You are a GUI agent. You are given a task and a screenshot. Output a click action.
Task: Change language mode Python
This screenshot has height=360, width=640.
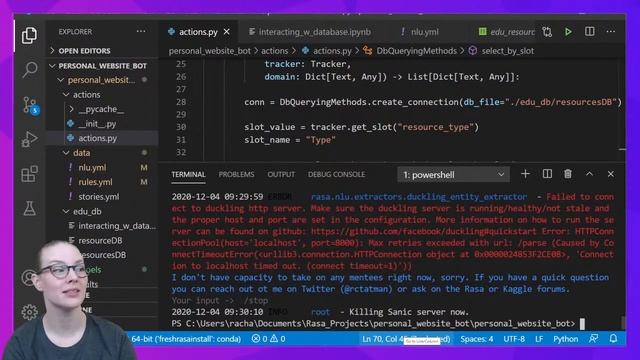pos(565,339)
